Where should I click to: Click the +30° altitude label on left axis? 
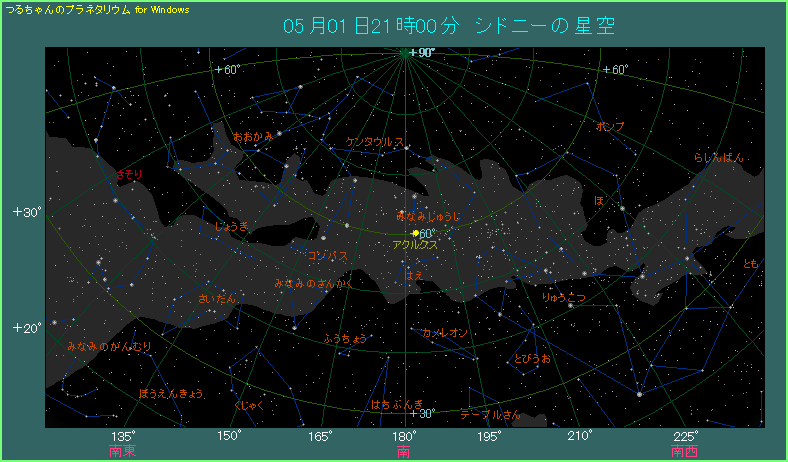pos(25,213)
